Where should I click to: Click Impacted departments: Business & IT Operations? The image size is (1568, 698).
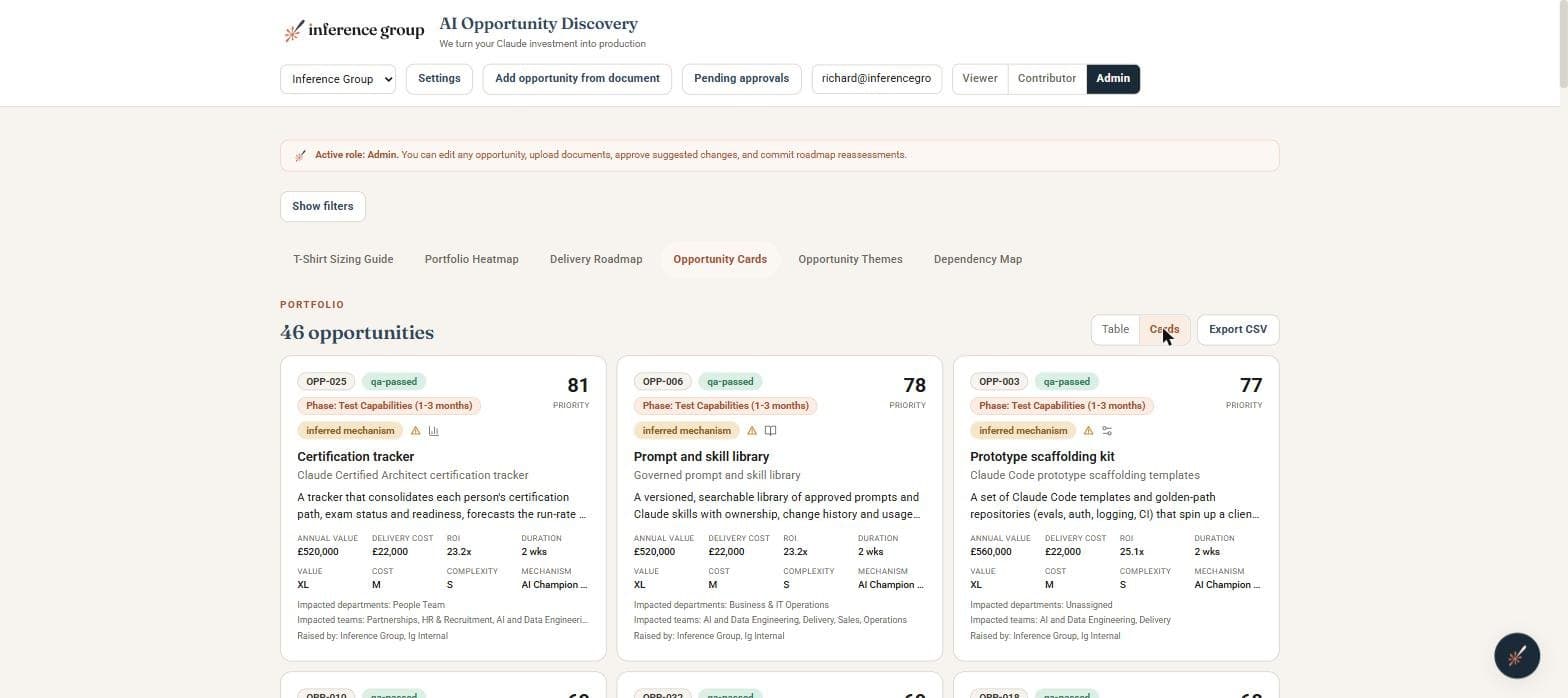(x=731, y=605)
